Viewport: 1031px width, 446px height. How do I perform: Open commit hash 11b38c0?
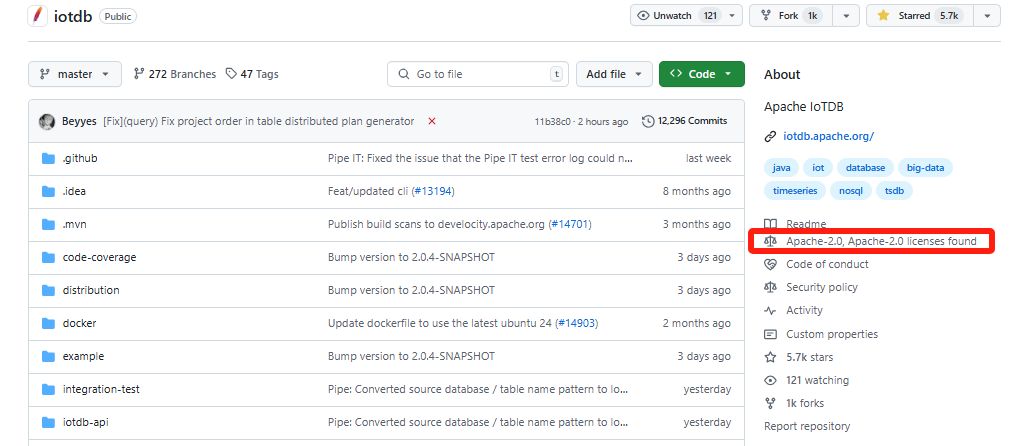tap(552, 122)
